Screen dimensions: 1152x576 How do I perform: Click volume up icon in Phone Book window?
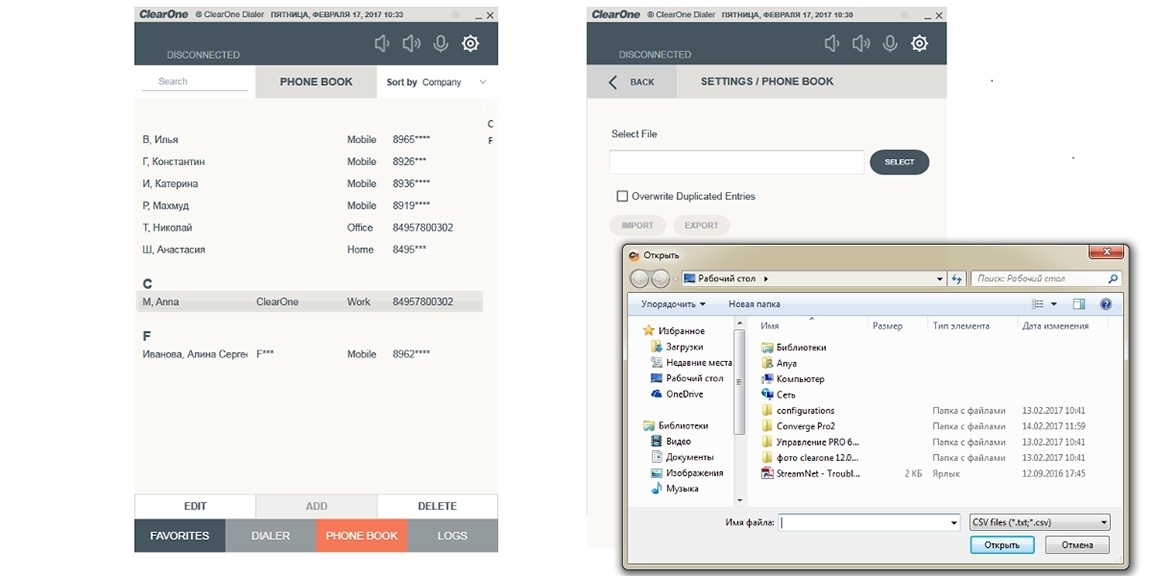(x=411, y=44)
